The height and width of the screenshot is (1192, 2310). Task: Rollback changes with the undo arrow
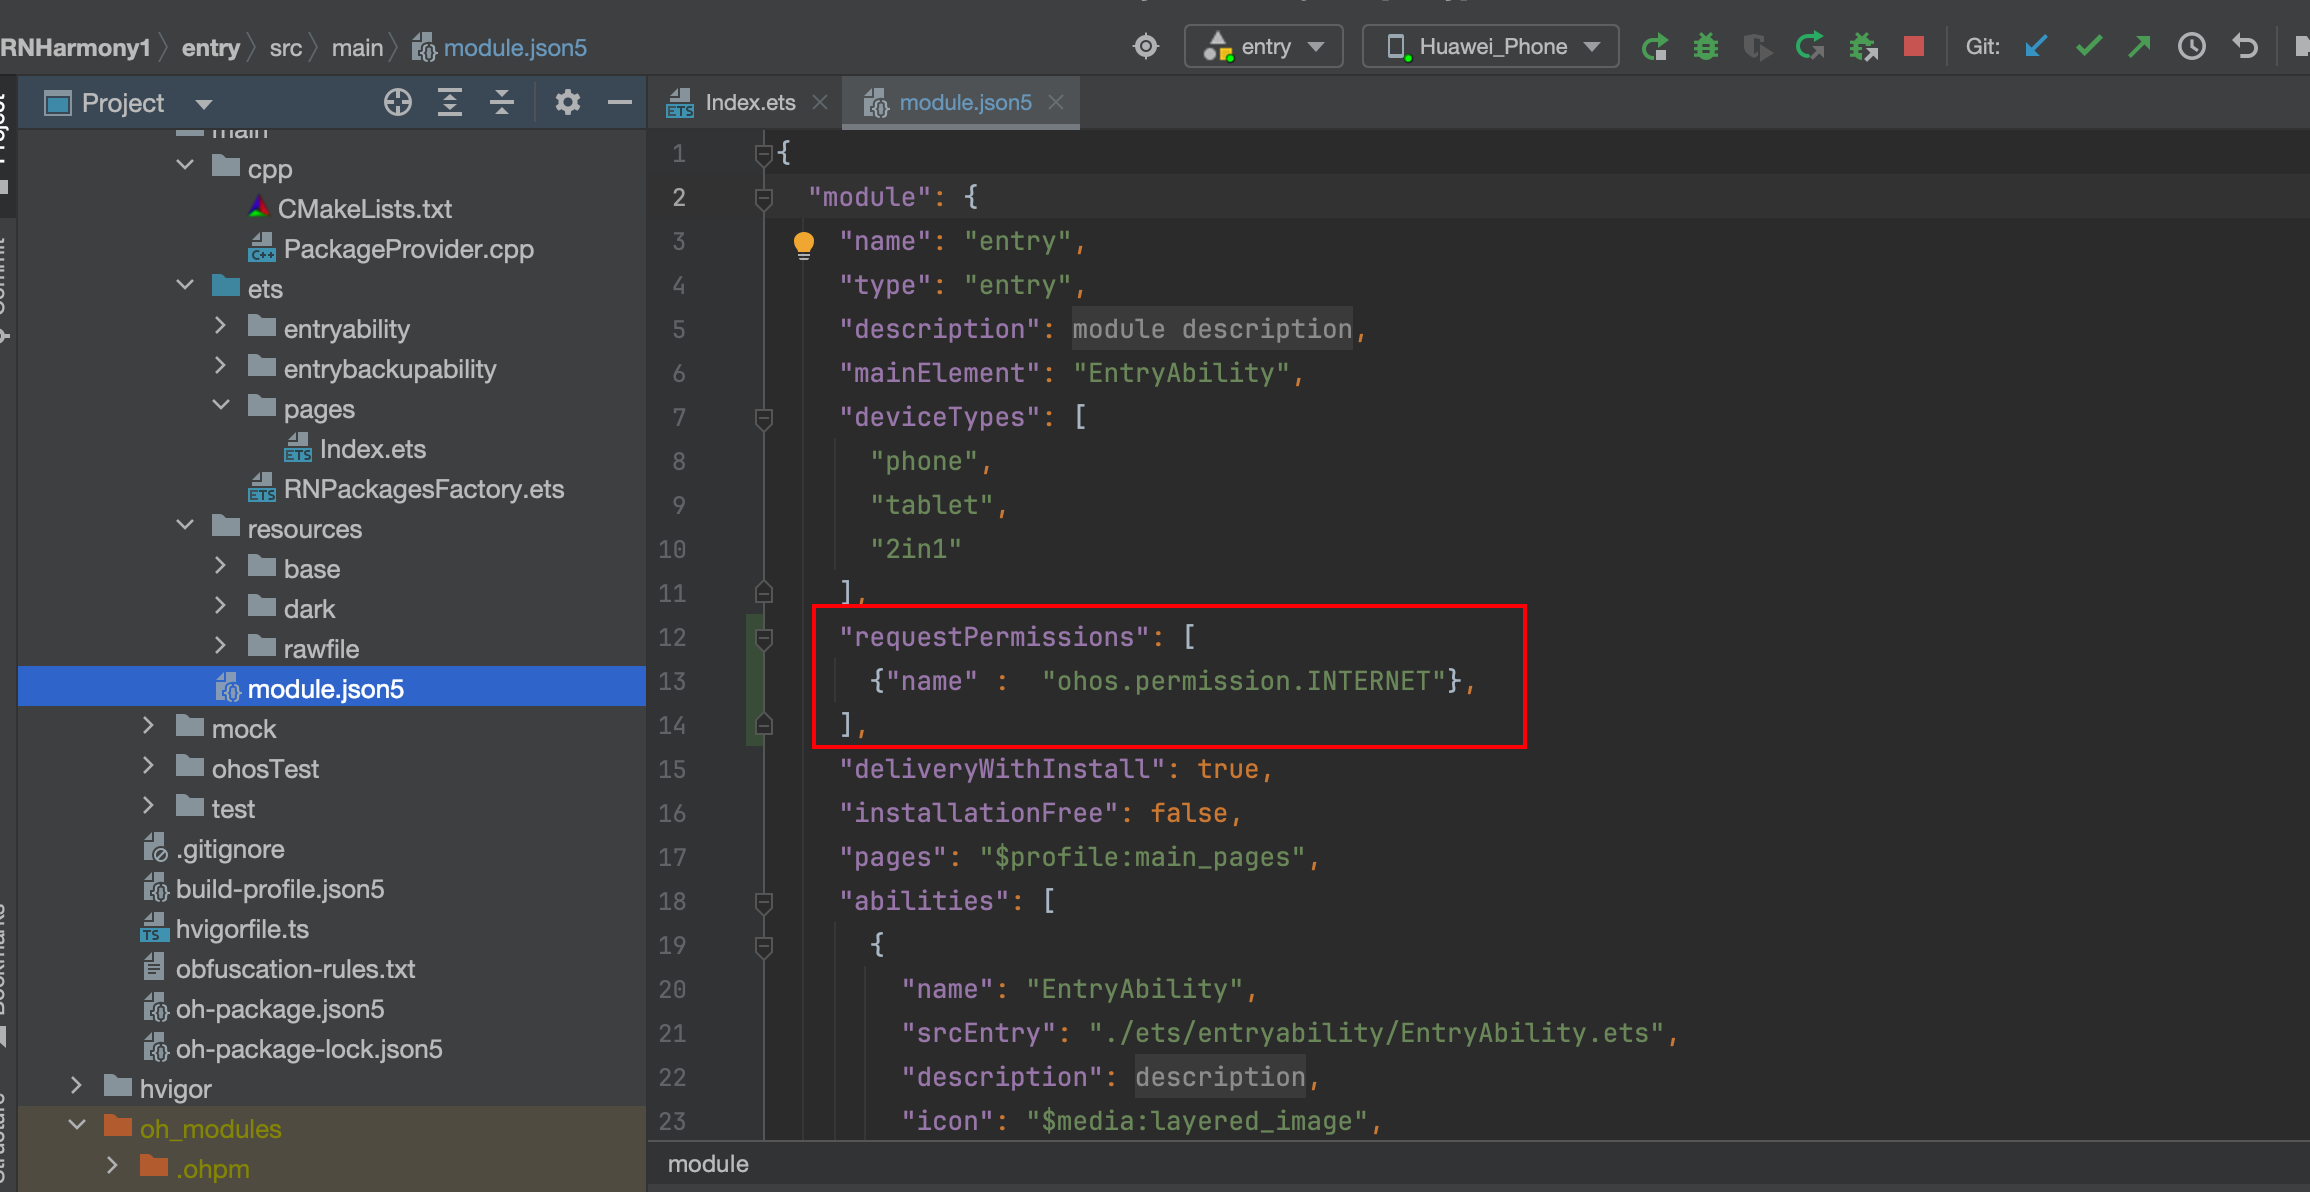[2245, 47]
